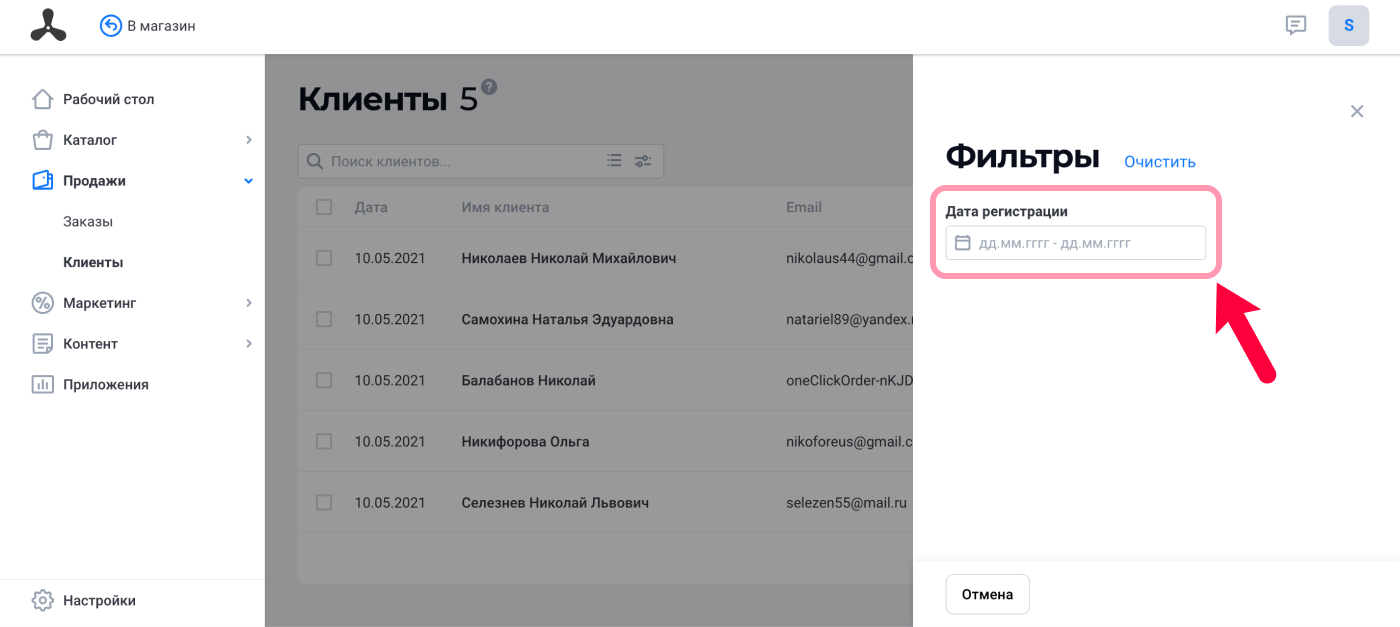Check the box for Балабанов Николай
1400x627 pixels.
point(324,380)
